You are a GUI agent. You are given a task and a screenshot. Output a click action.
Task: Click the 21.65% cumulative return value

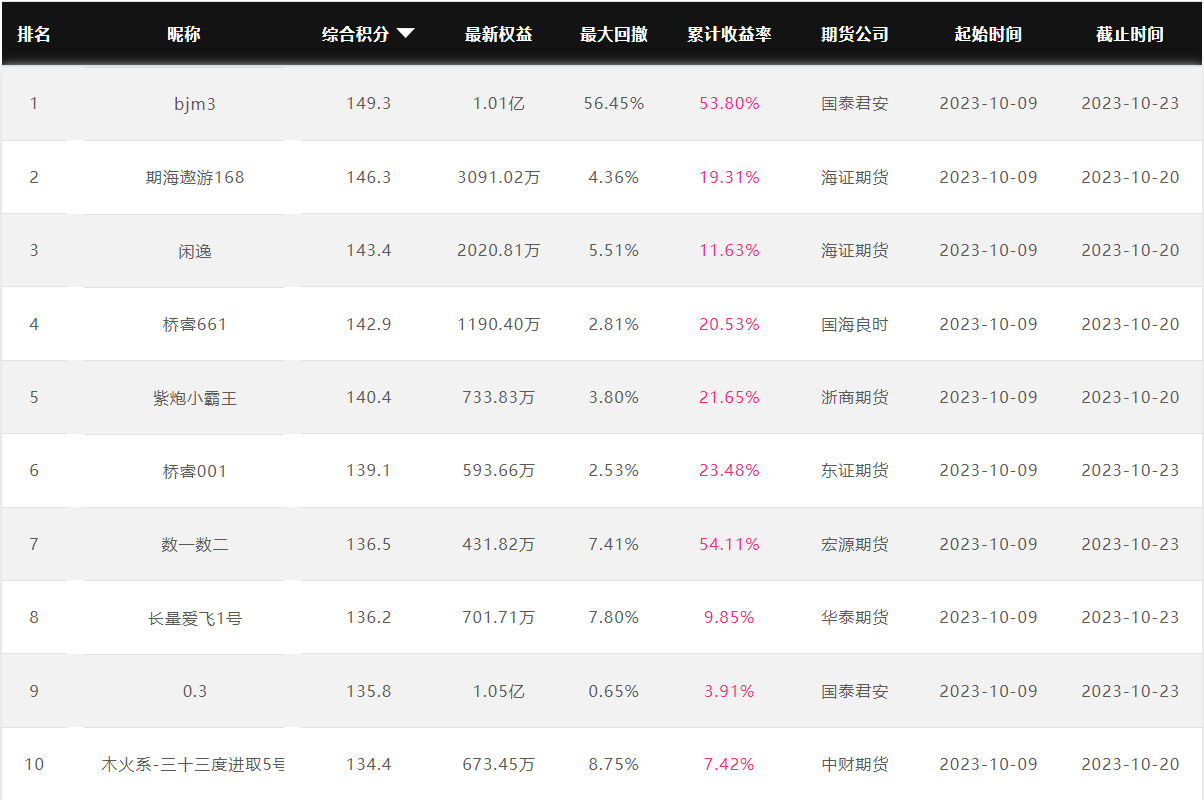pos(729,397)
